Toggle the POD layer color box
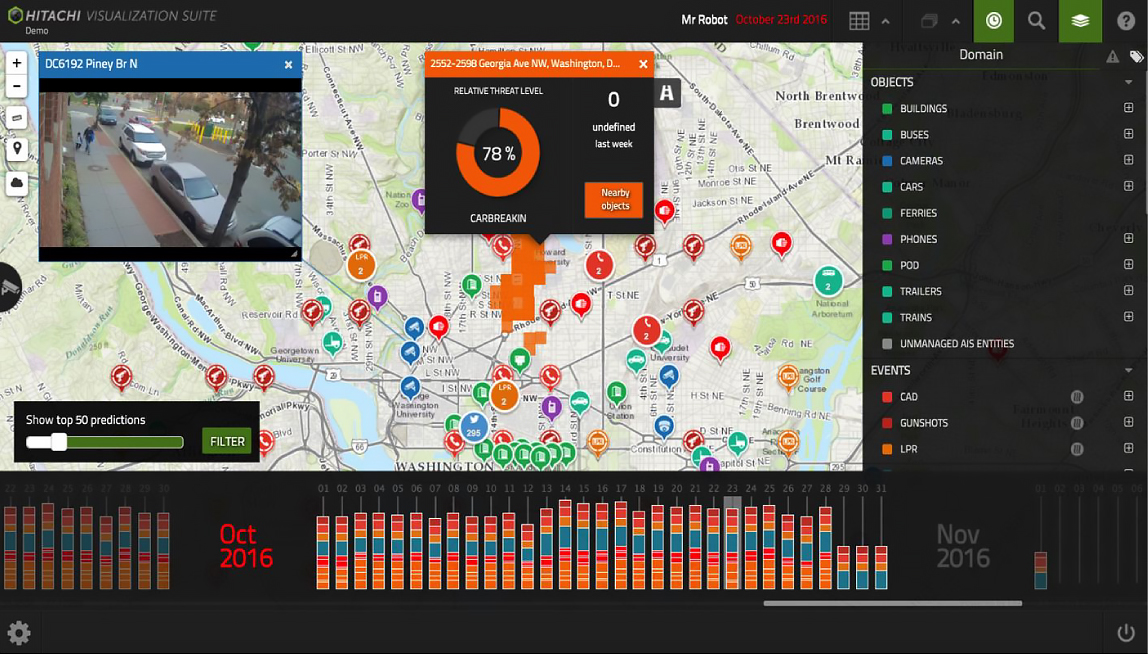Screen dimensions: 1148x655 (887, 266)
